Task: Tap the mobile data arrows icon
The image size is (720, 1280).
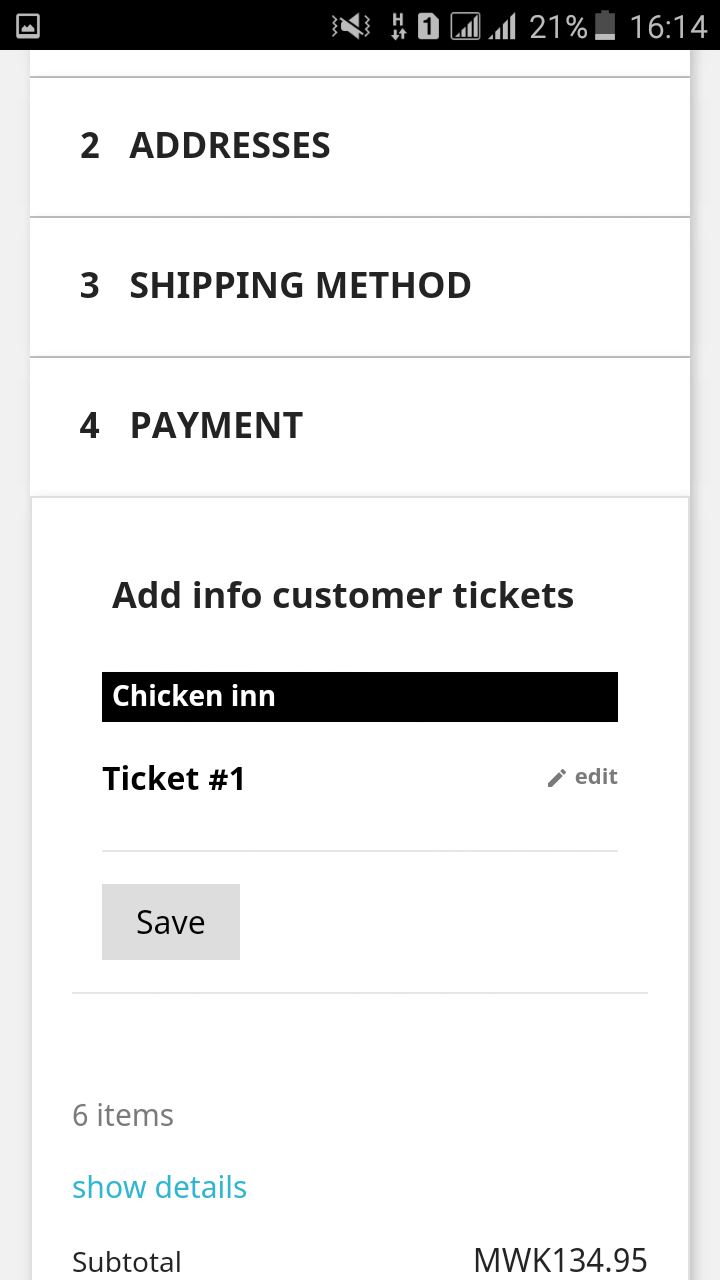Action: [x=398, y=26]
